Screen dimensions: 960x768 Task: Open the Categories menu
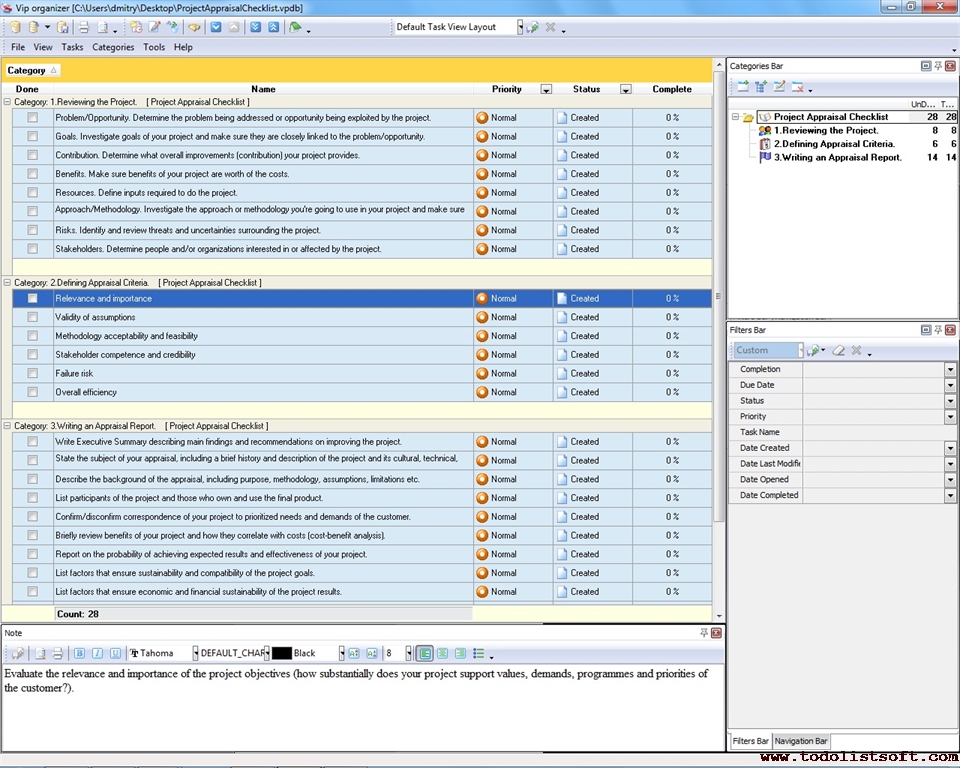pos(113,47)
